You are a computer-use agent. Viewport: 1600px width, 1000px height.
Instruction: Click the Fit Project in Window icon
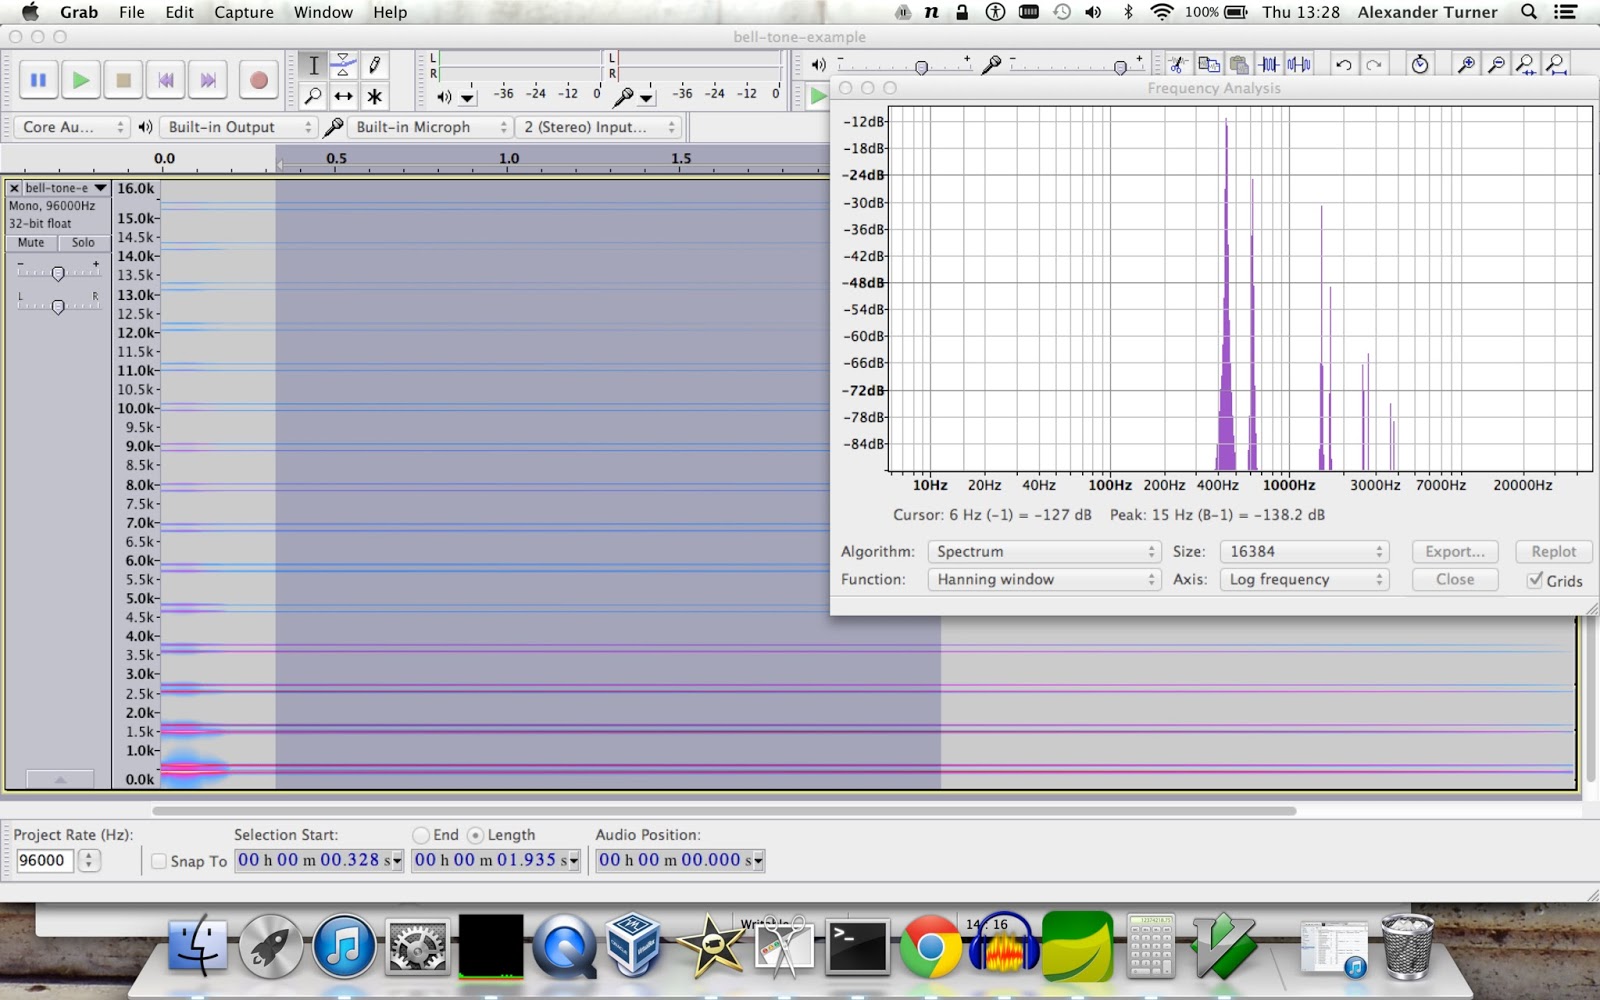[1555, 63]
